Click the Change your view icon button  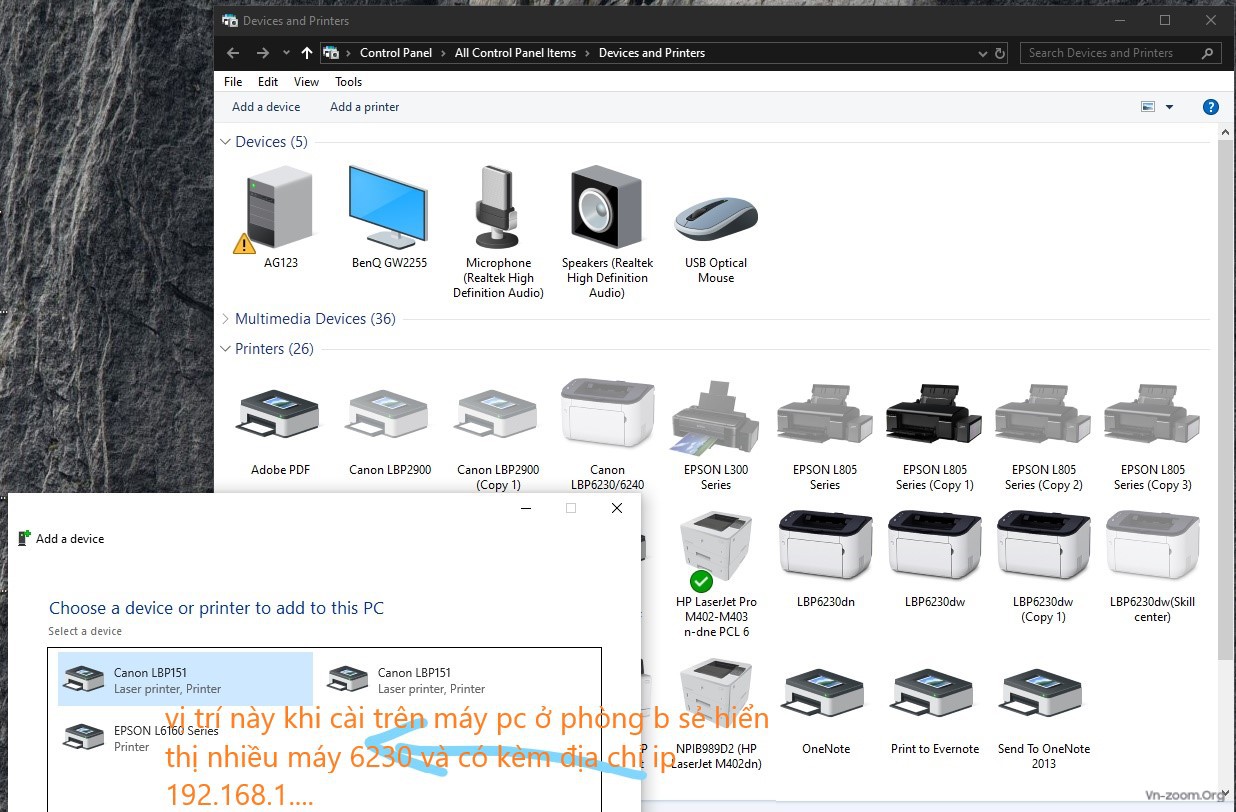(x=1148, y=107)
